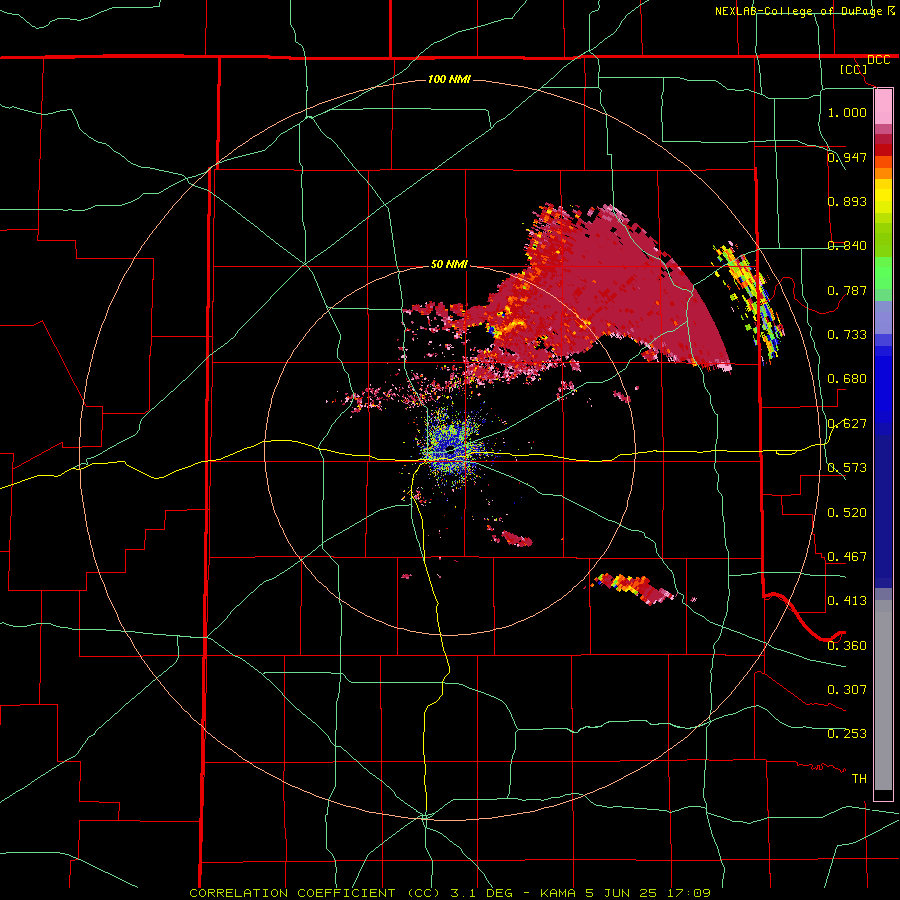Click the "100 NMI" range ring label
This screenshot has width=900, height=900.
[x=449, y=79]
